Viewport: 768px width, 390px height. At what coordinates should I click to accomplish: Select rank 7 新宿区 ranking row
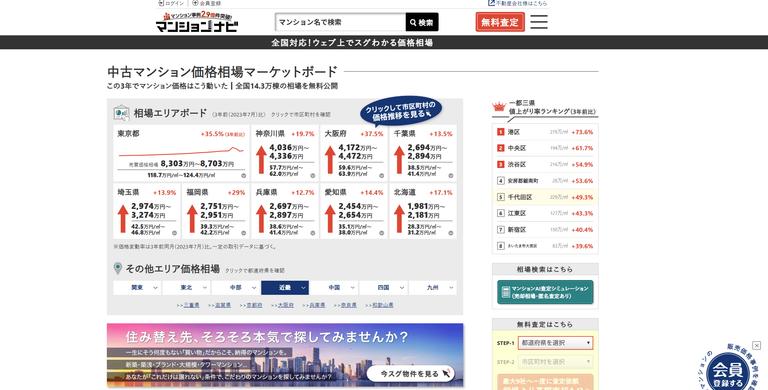click(545, 229)
